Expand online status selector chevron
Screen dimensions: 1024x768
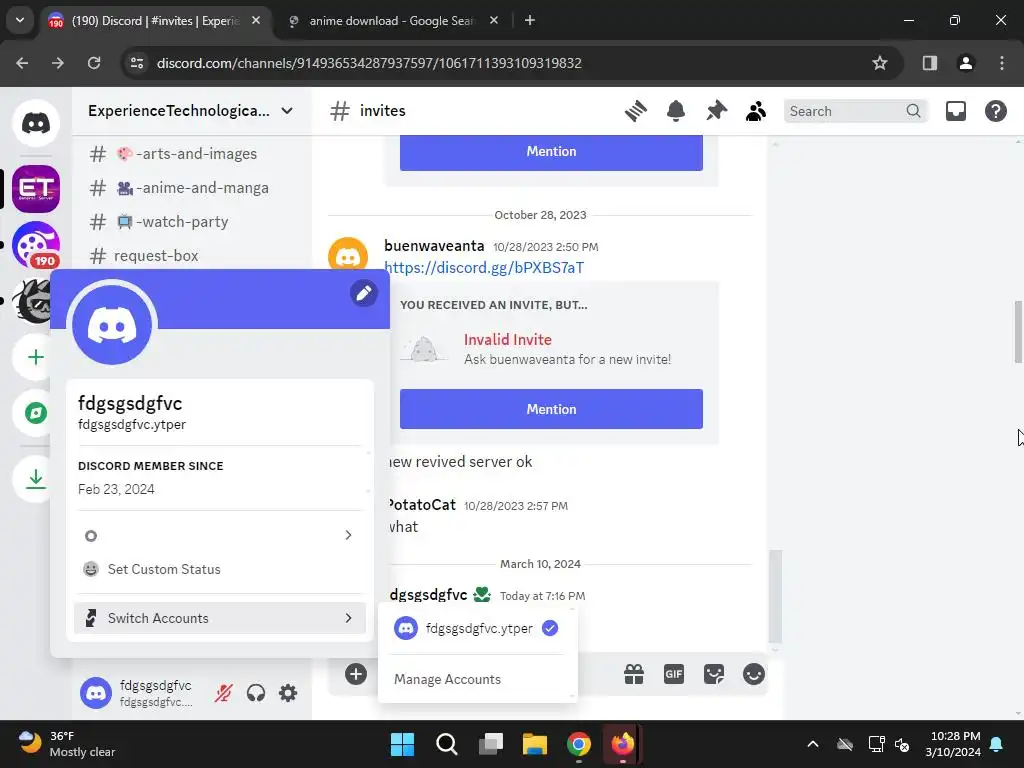pos(348,536)
